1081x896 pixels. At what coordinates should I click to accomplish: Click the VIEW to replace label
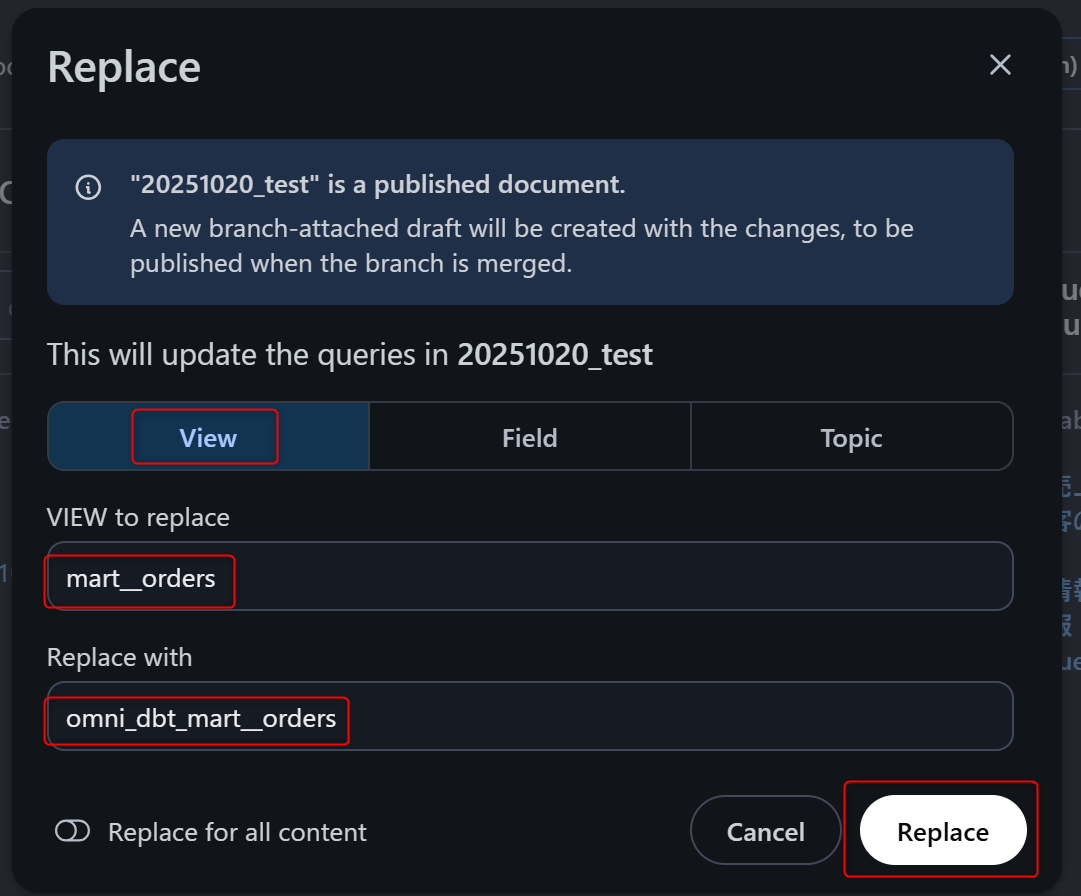138,517
